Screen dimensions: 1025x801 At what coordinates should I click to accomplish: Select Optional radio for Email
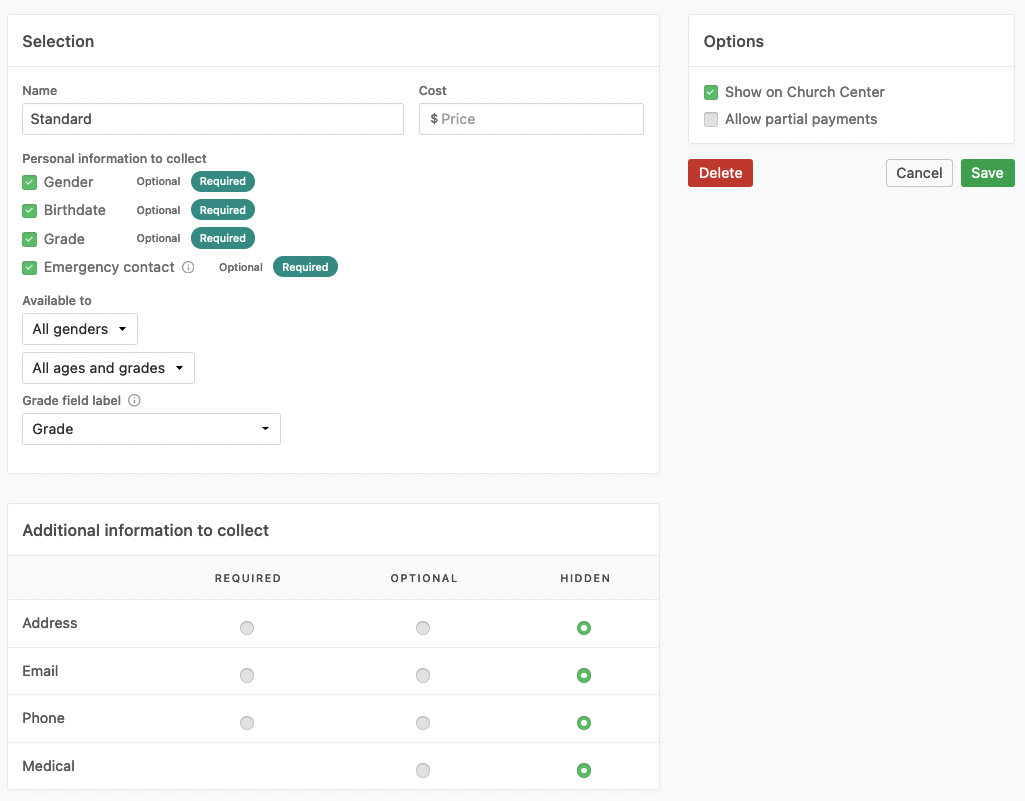423,676
